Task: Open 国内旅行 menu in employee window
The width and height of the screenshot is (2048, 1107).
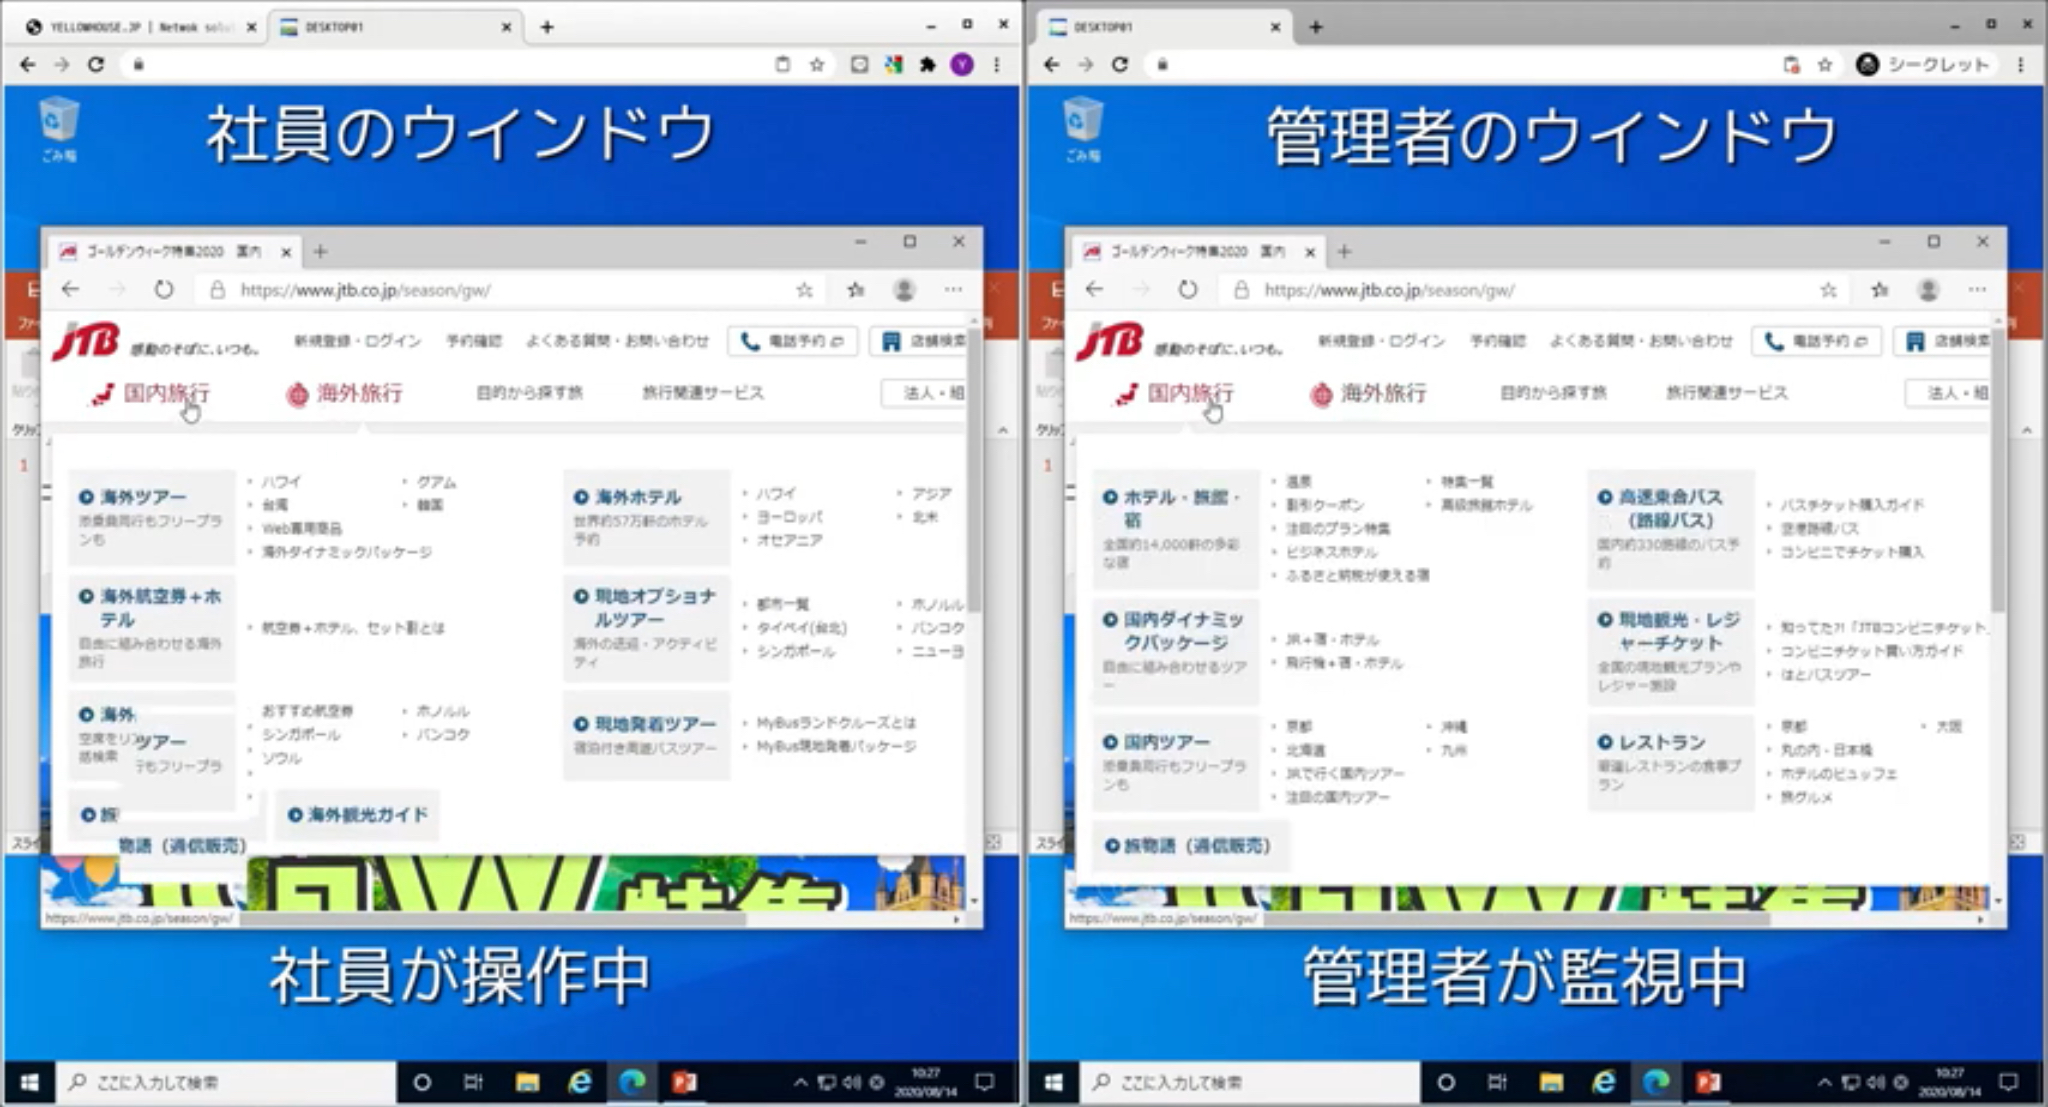Action: [x=152, y=394]
